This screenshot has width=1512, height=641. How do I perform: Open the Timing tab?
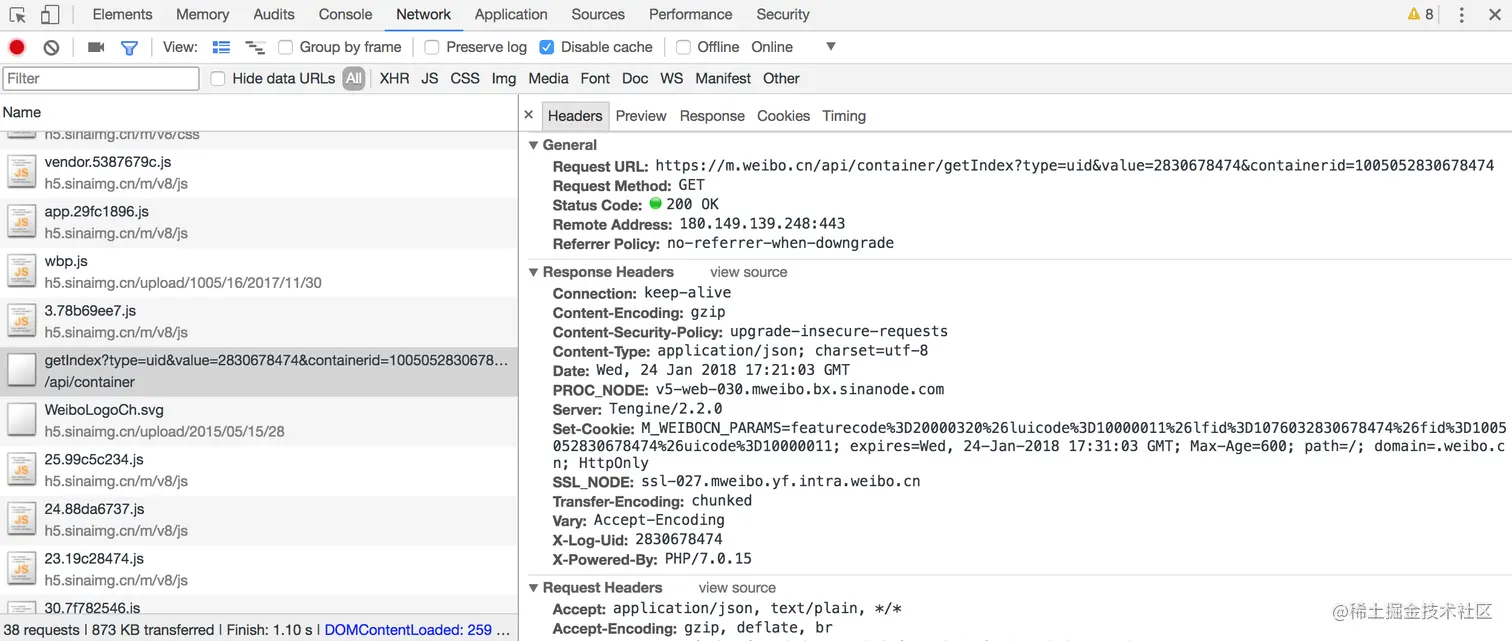tap(844, 116)
